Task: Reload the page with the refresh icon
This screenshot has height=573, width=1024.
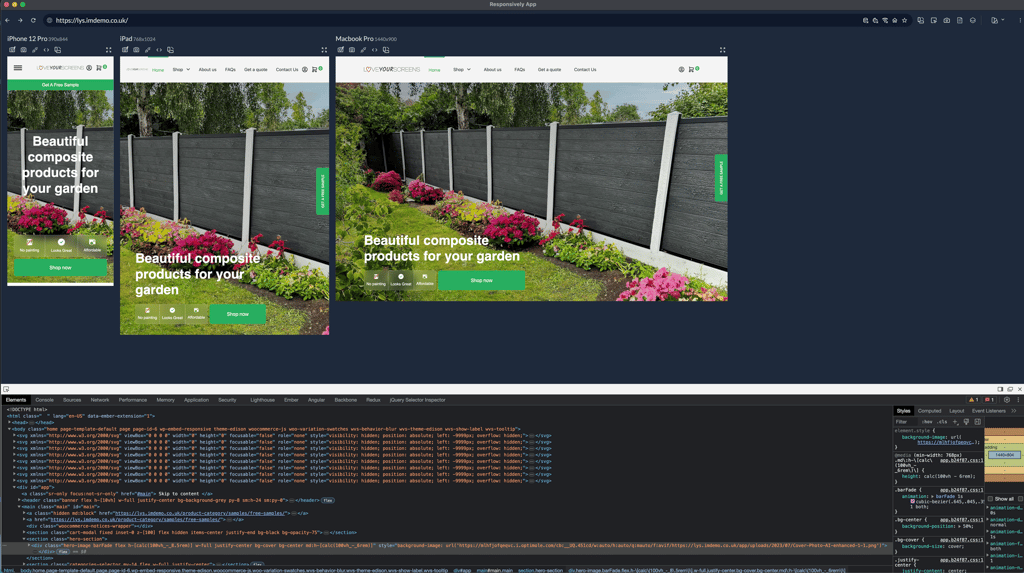Action: [x=33, y=20]
